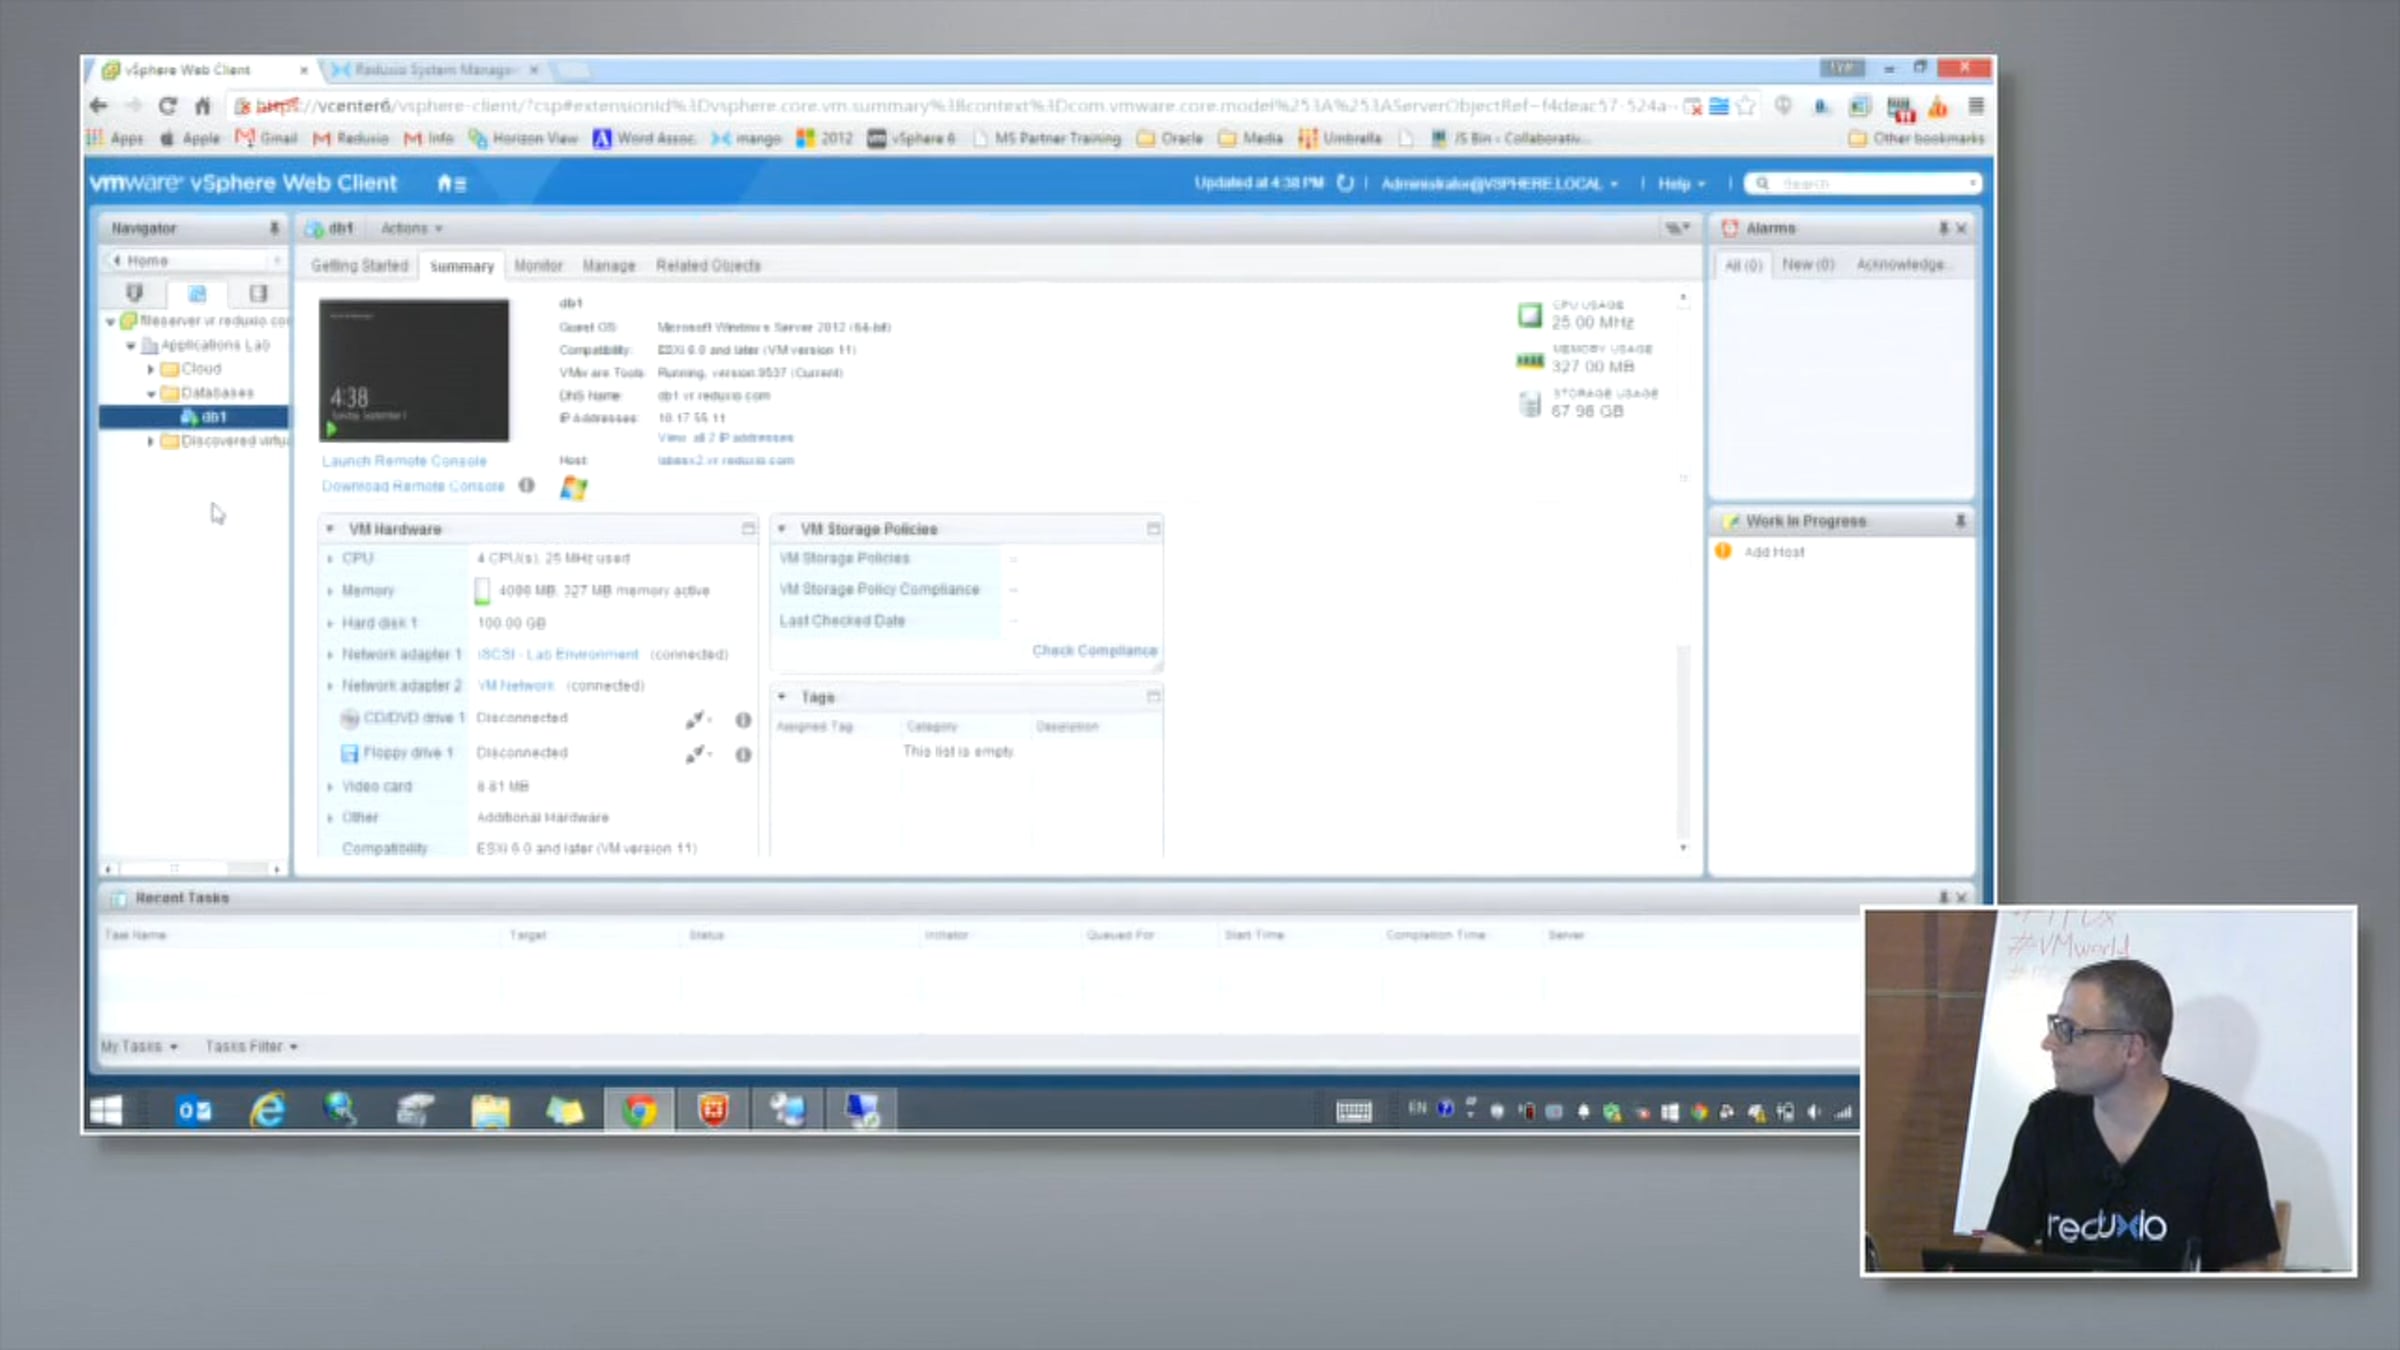Click the View all 2 IP addresses link

pos(725,438)
